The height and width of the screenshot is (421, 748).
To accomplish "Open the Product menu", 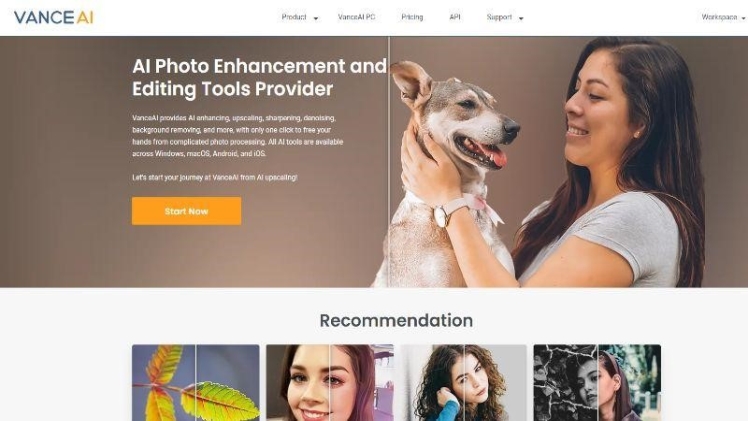I will point(294,17).
